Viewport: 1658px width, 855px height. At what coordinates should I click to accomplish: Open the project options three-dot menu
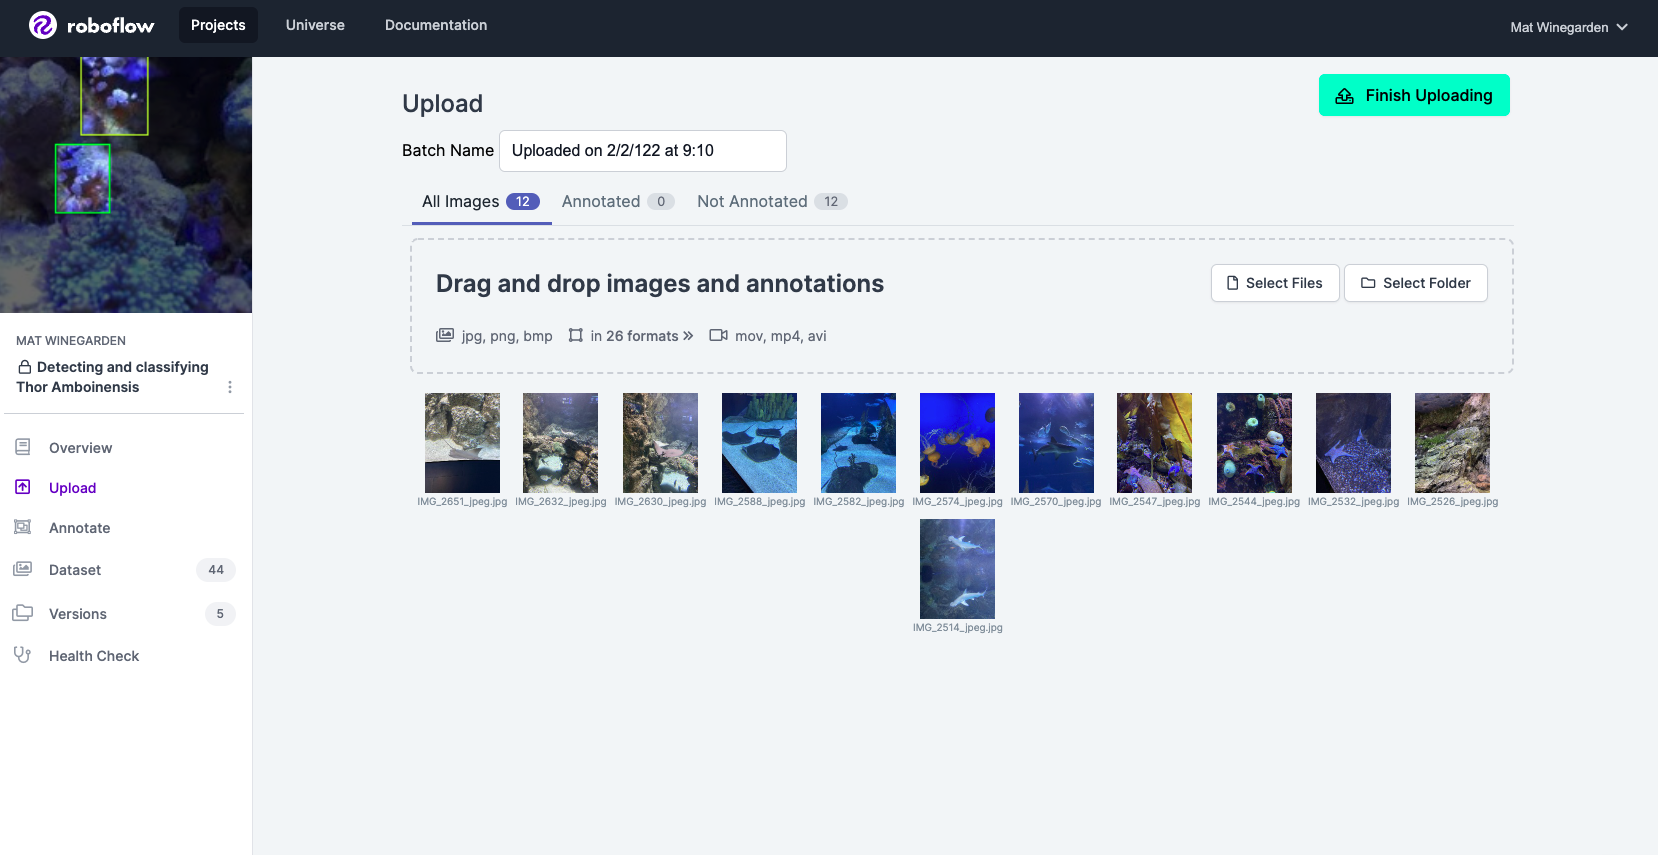click(x=230, y=387)
